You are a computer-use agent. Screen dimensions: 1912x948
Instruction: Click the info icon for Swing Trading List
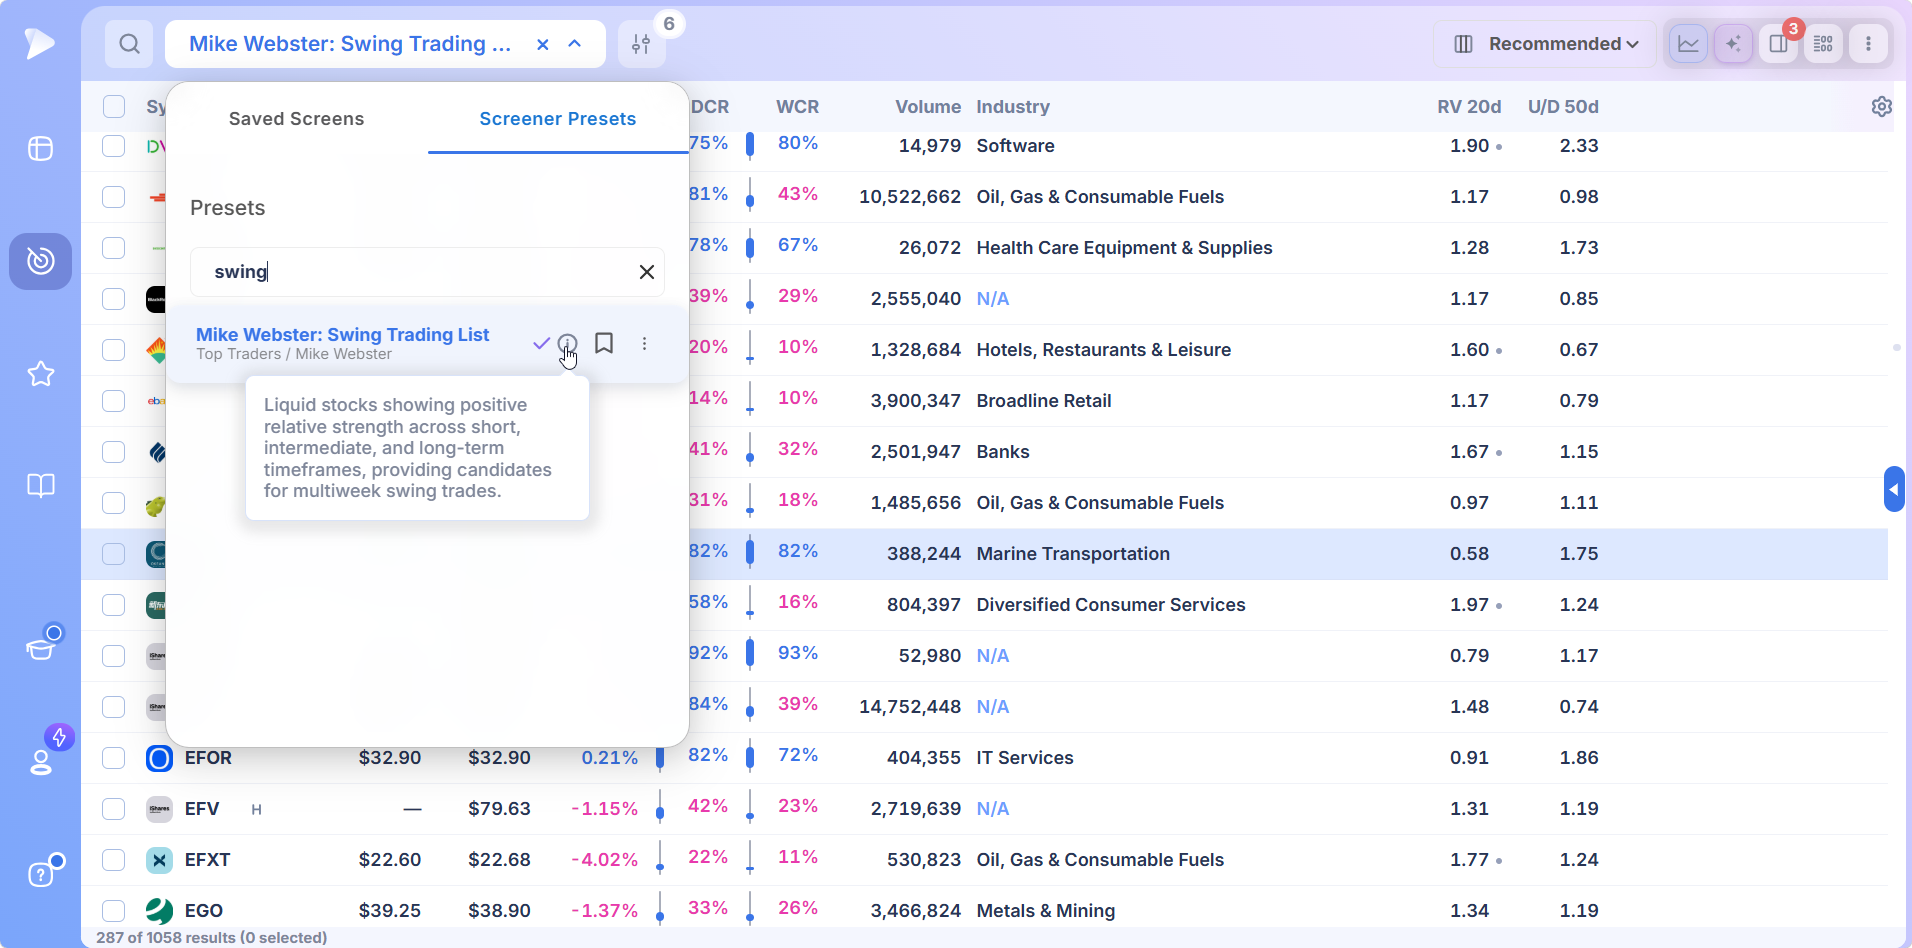(x=567, y=344)
